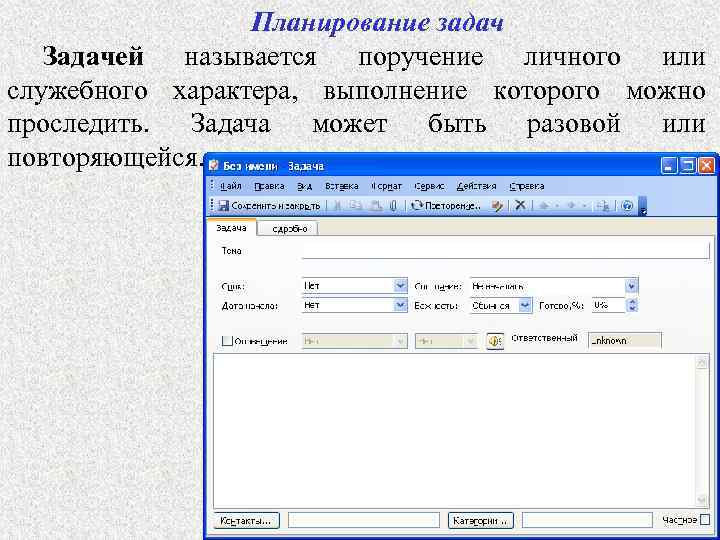Viewport: 720px width, 540px height.
Task: Click the Контакты... button
Action: coord(246,521)
